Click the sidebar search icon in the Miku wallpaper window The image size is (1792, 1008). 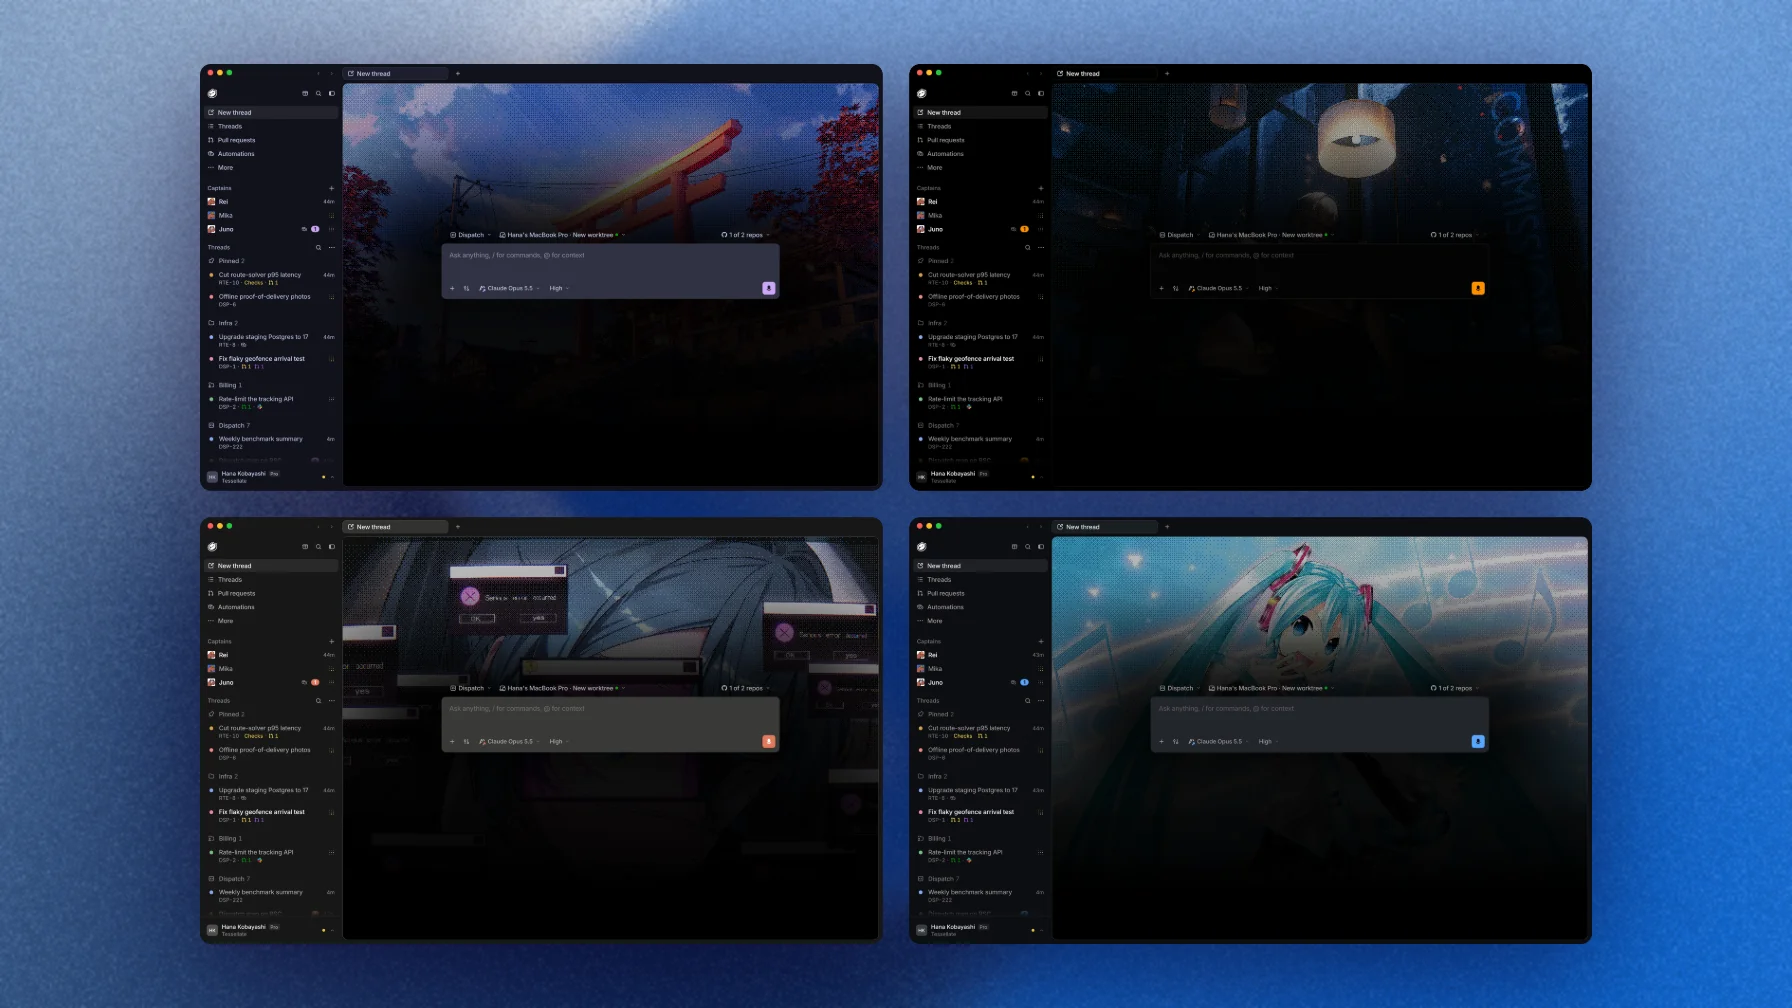1027,546
